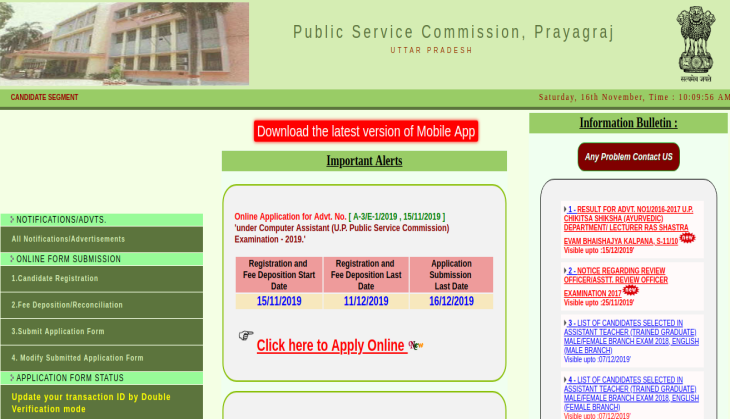
Task: Click the UTTAR PRADESH subtitle
Action: click(431, 50)
